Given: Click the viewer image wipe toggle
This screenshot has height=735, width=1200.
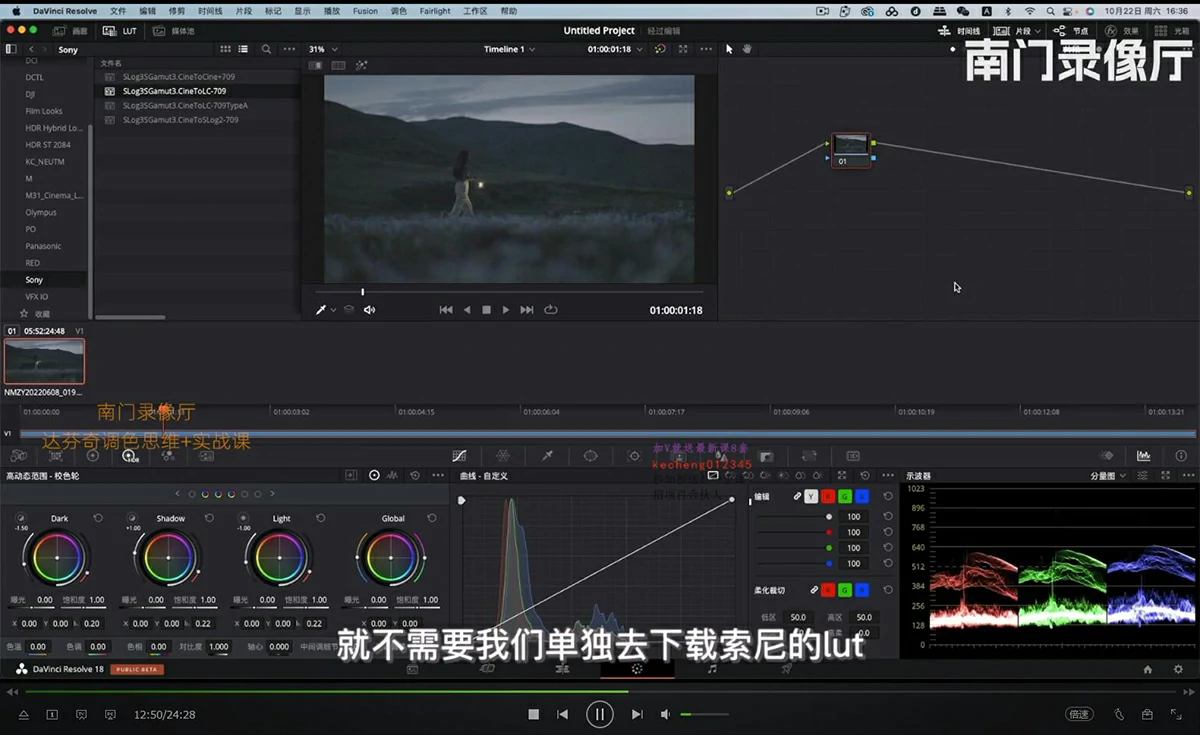Looking at the screenshot, I should coord(315,65).
